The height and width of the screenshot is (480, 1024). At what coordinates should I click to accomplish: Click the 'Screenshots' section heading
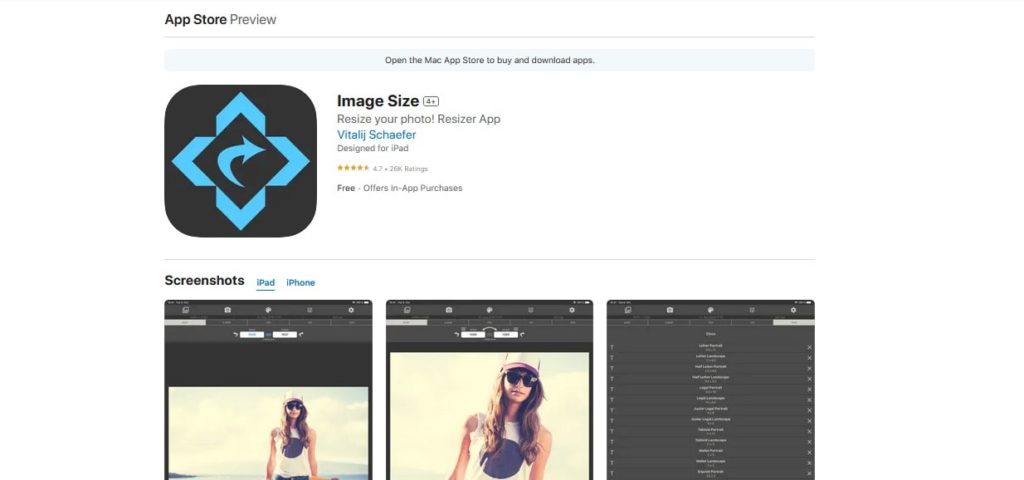pyautogui.click(x=204, y=281)
